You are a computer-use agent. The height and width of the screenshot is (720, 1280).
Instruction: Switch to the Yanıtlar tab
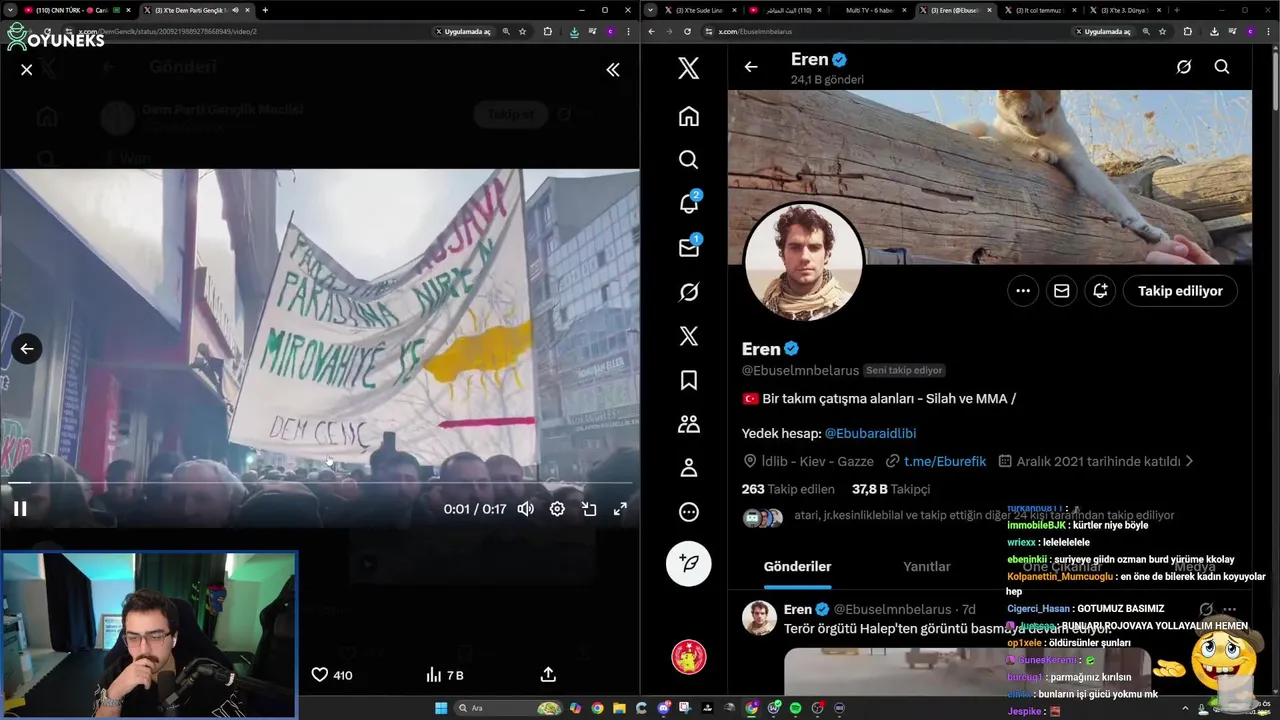(x=927, y=566)
